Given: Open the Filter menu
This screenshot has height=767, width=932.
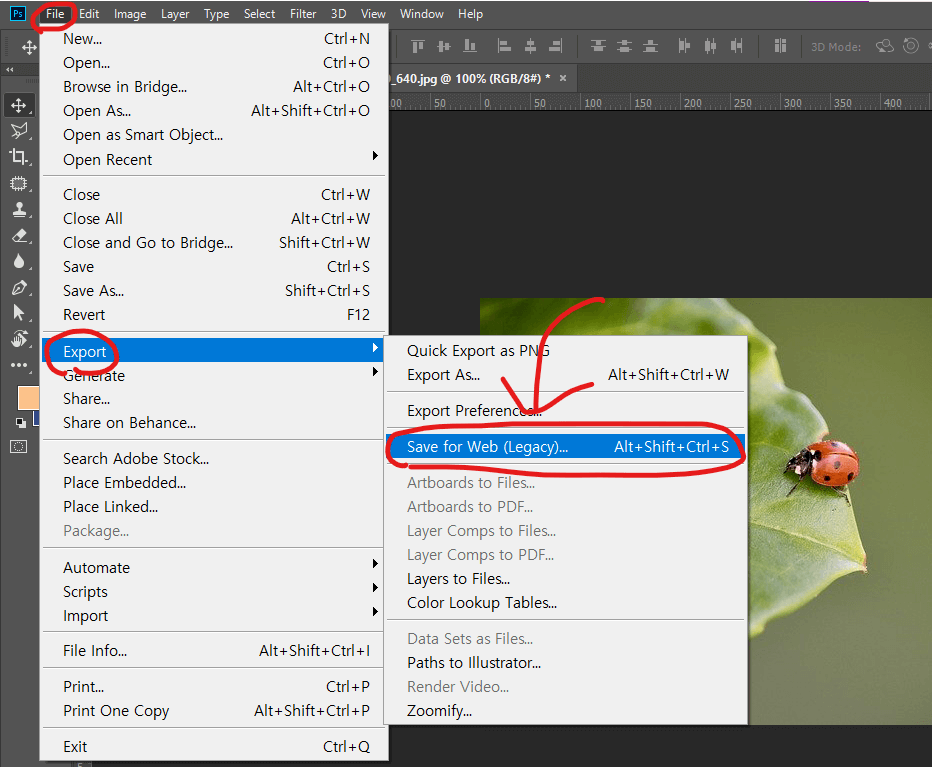Looking at the screenshot, I should 303,14.
